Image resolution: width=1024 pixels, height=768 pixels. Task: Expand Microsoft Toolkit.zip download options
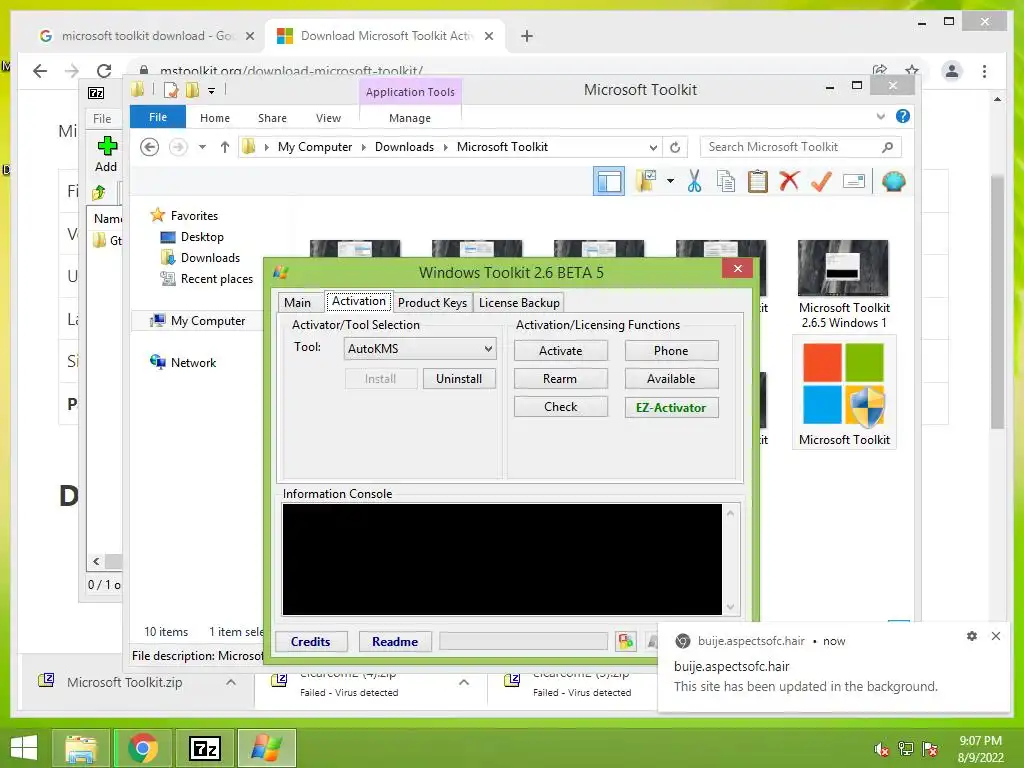coord(231,682)
